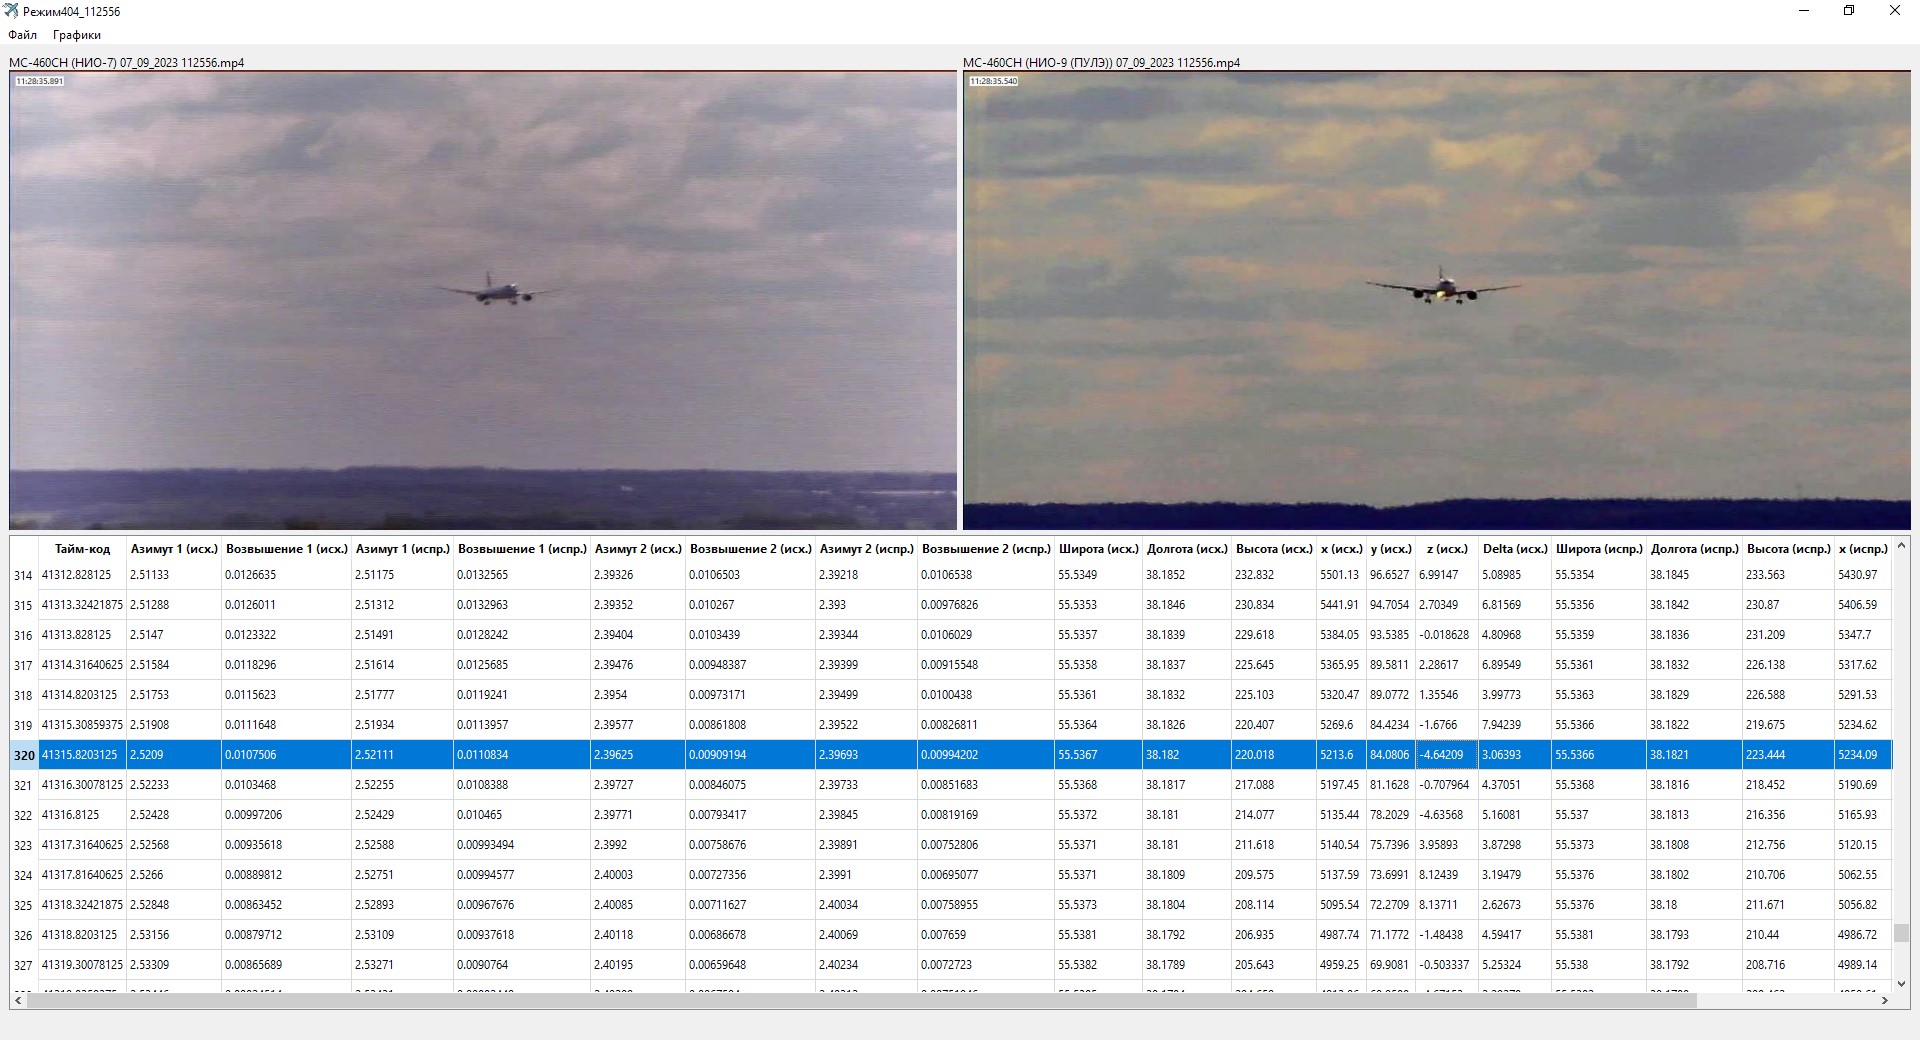Select row 314 by its row header
This screenshot has height=1040, width=1920.
click(23, 576)
